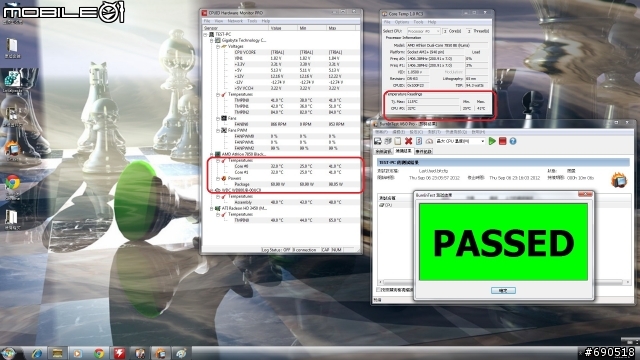Open the CPU temperature dropdown in BurnInTest toolbar

[x=461, y=141]
